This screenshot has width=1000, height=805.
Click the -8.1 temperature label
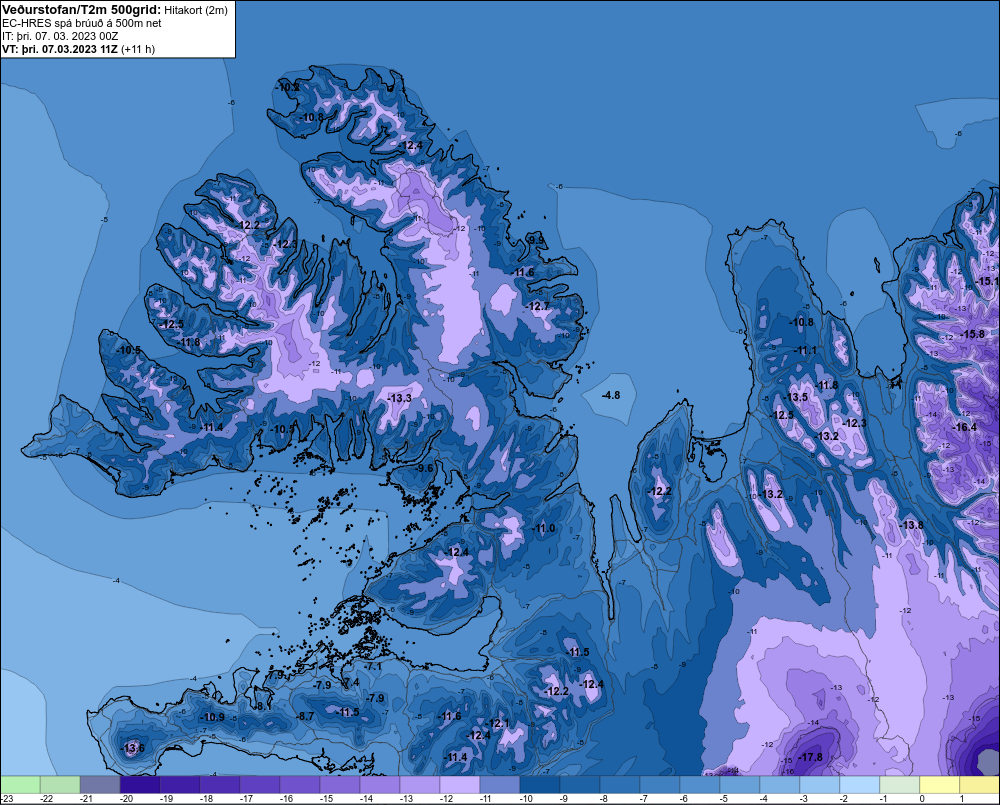(263, 706)
